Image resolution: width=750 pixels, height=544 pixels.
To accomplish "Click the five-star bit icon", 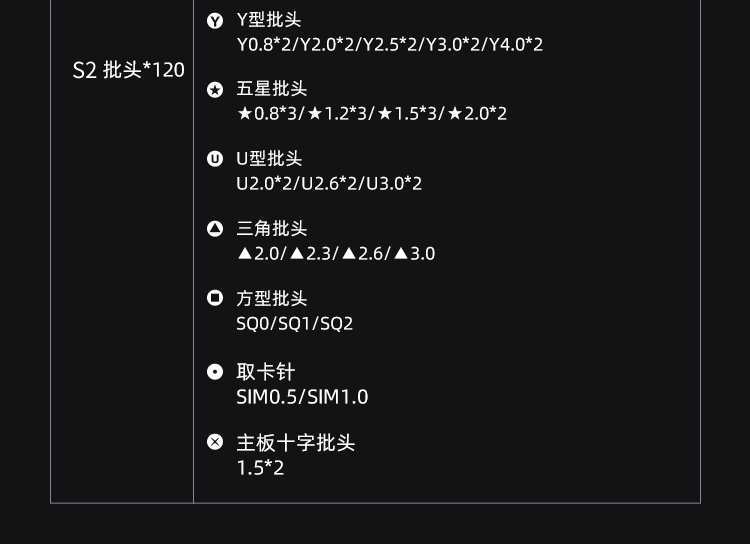I will tap(215, 90).
